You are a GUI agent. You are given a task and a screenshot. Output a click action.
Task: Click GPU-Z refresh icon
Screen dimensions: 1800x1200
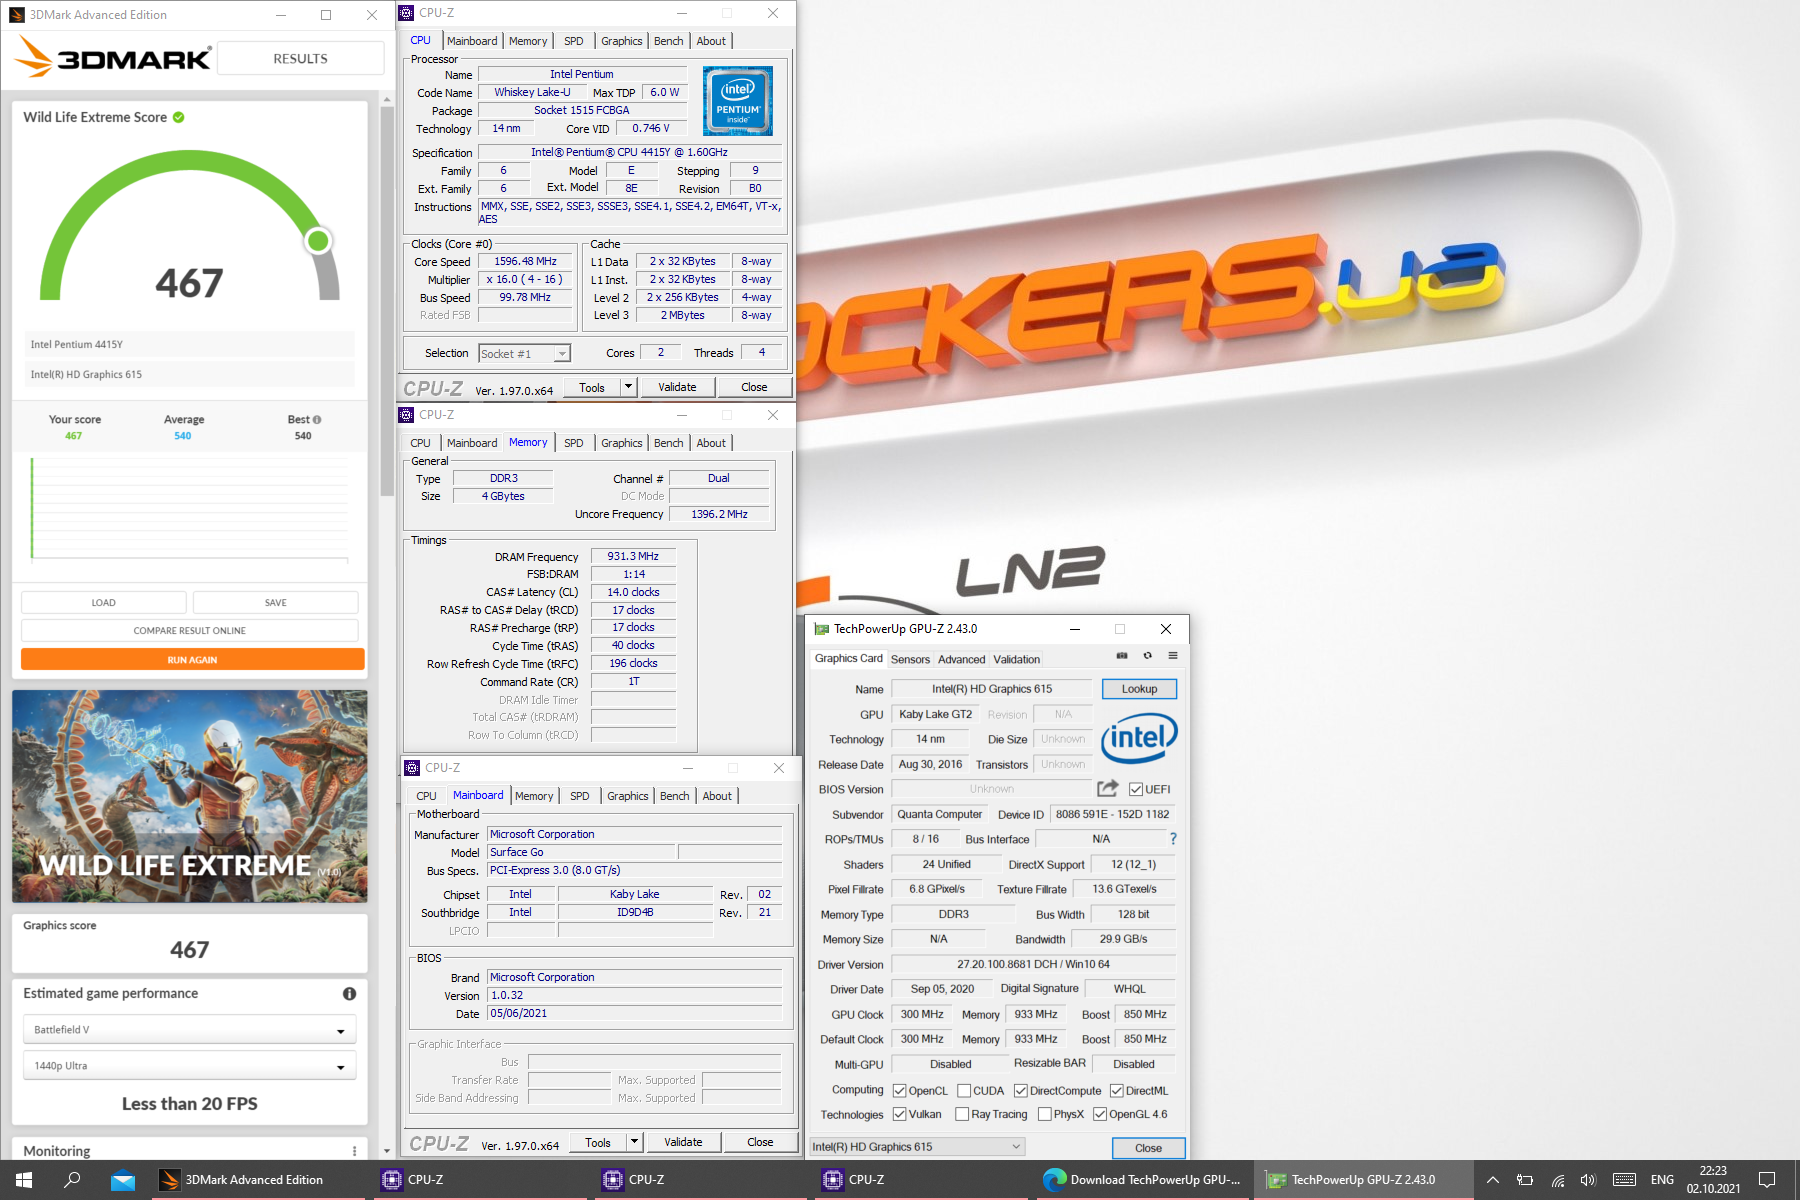pyautogui.click(x=1147, y=656)
